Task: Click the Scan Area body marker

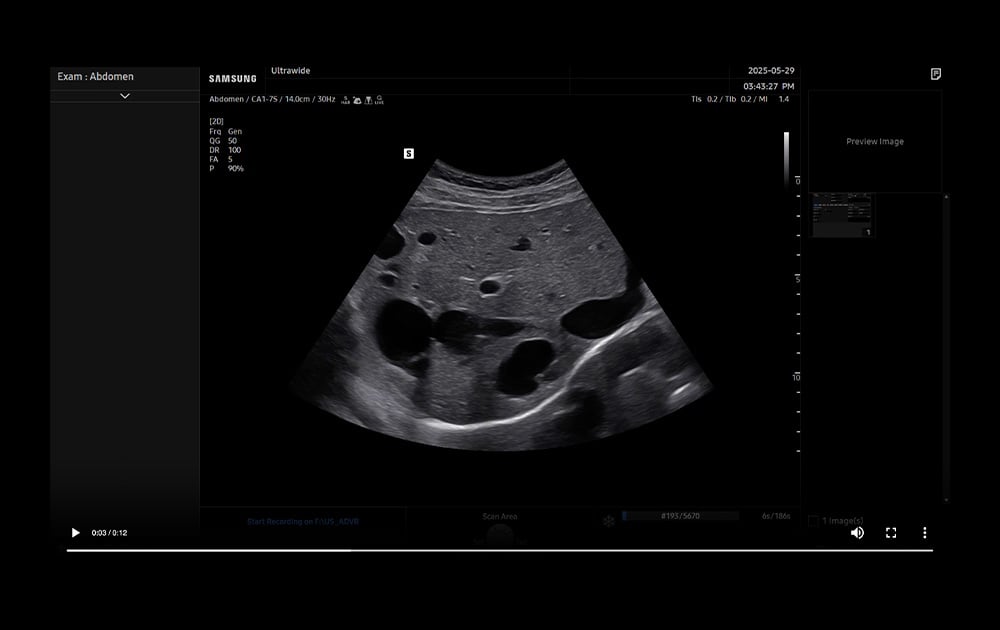Action: point(500,530)
